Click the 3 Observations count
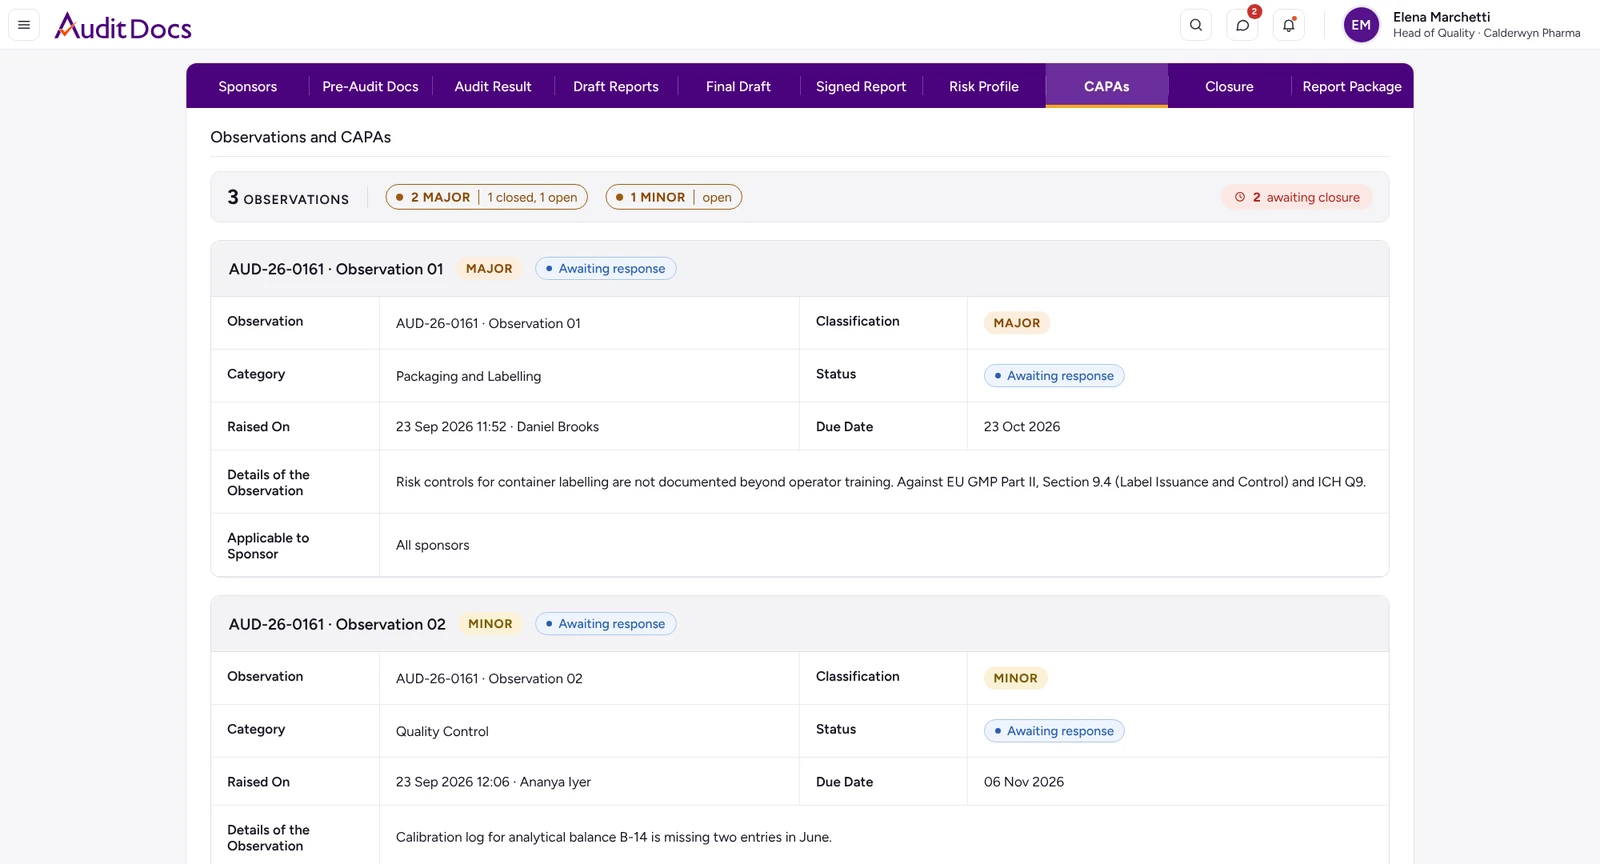Viewport: 1600px width, 864px height. [288, 197]
